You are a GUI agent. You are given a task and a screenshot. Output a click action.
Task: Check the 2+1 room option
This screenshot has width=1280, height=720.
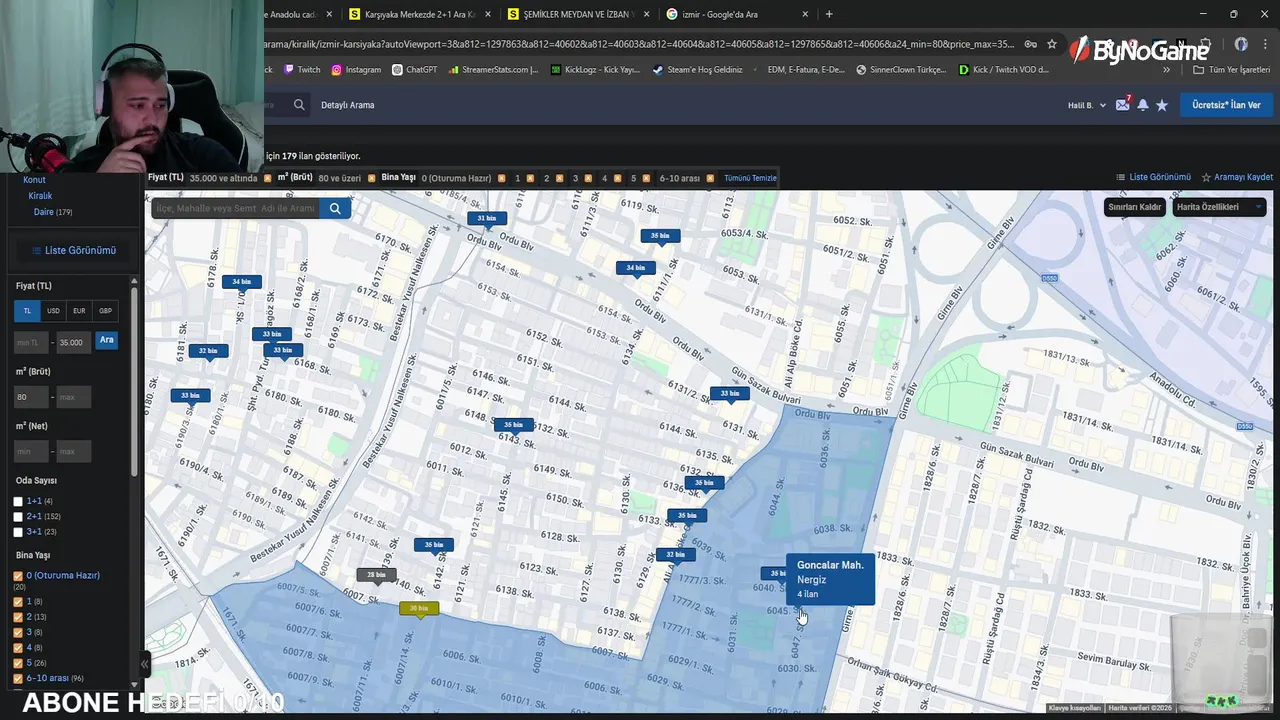pos(18,517)
